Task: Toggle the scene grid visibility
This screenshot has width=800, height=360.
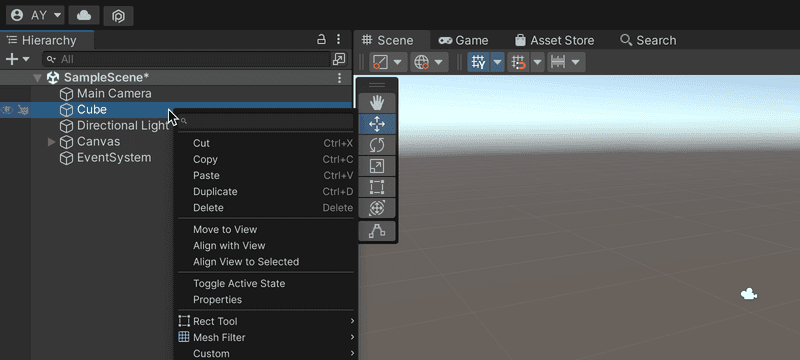Action: 478,62
